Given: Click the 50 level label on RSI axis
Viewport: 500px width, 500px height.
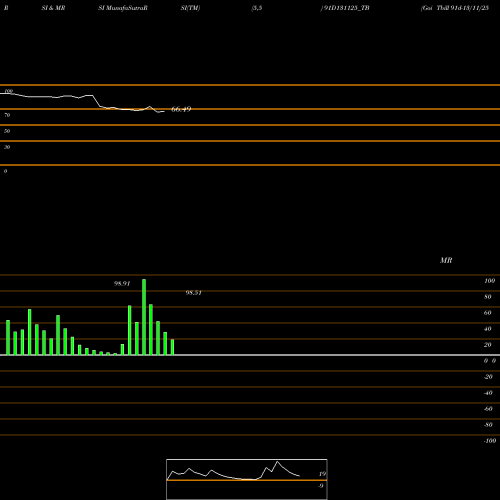Looking at the screenshot, I should pyautogui.click(x=7, y=131).
